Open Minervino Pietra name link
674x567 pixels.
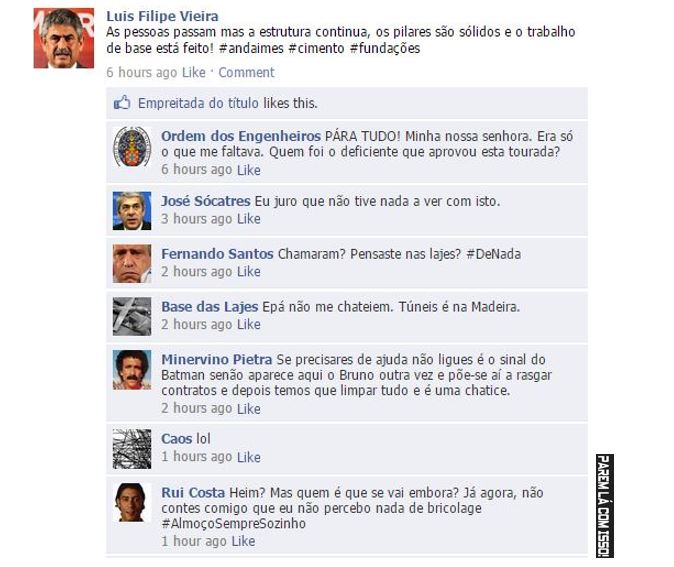217,359
